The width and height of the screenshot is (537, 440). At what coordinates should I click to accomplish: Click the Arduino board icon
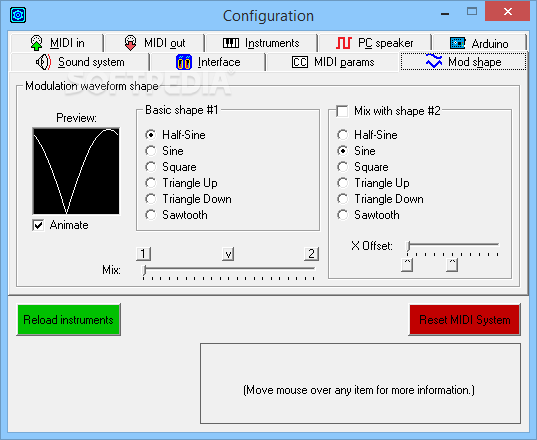[458, 43]
